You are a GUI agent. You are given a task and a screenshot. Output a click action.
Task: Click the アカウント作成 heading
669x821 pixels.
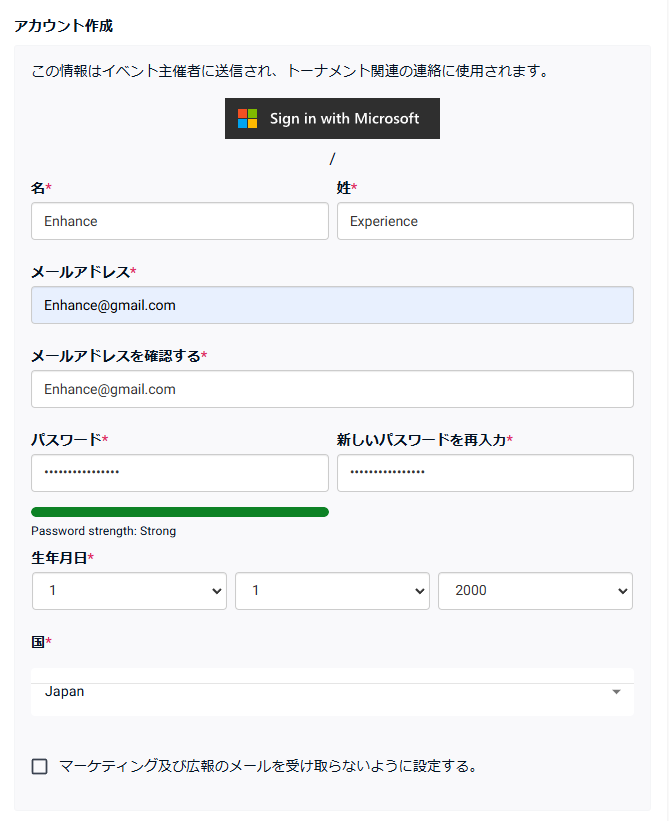click(x=63, y=25)
